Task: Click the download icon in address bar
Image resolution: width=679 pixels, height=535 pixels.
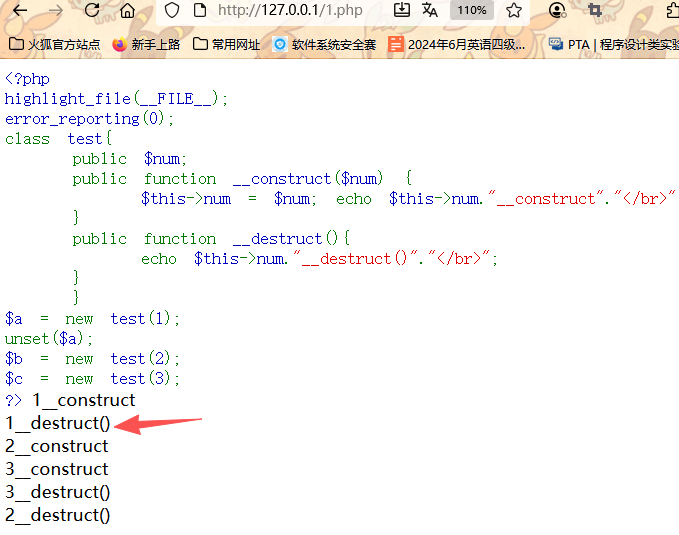Action: 401,10
